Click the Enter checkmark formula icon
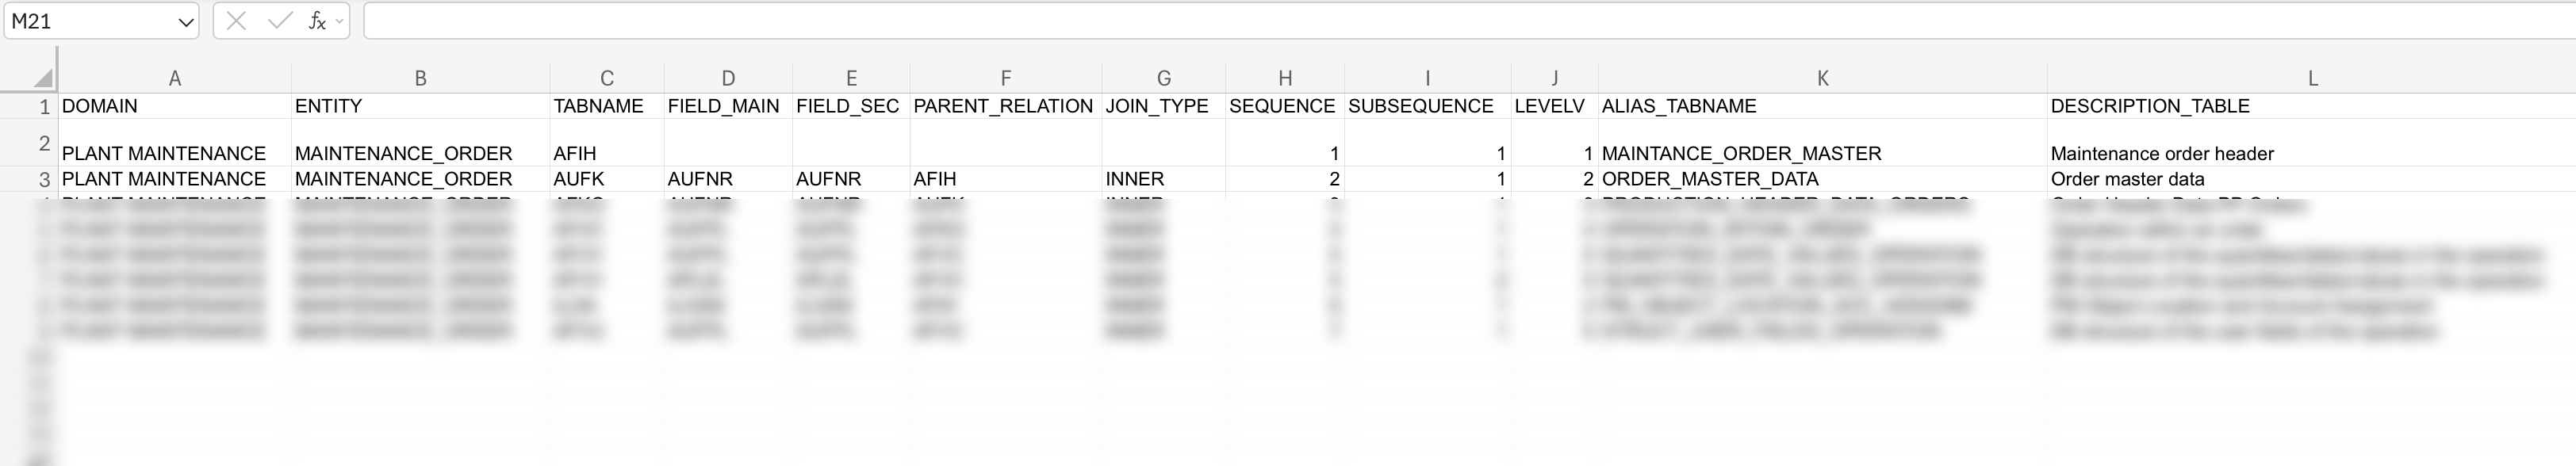2576x466 pixels. click(x=281, y=21)
